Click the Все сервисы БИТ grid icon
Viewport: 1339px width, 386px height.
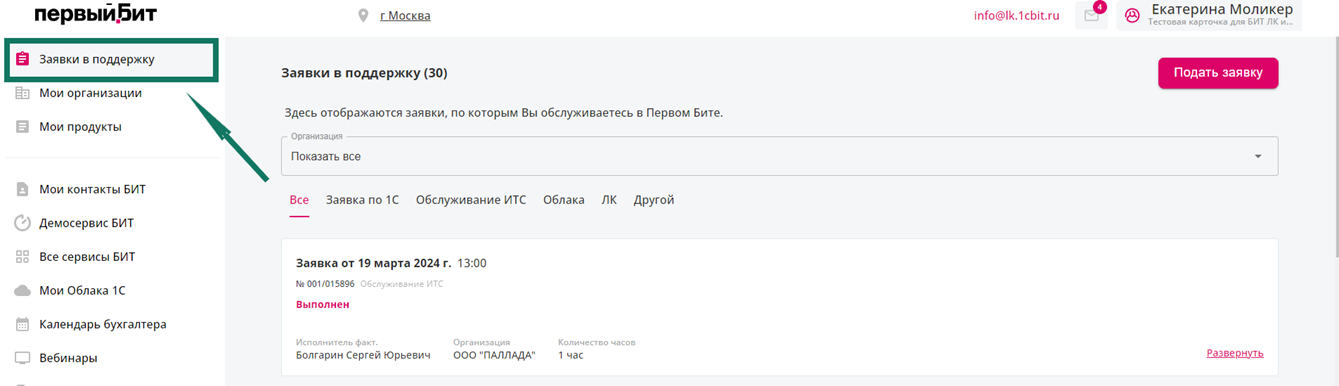(x=23, y=257)
